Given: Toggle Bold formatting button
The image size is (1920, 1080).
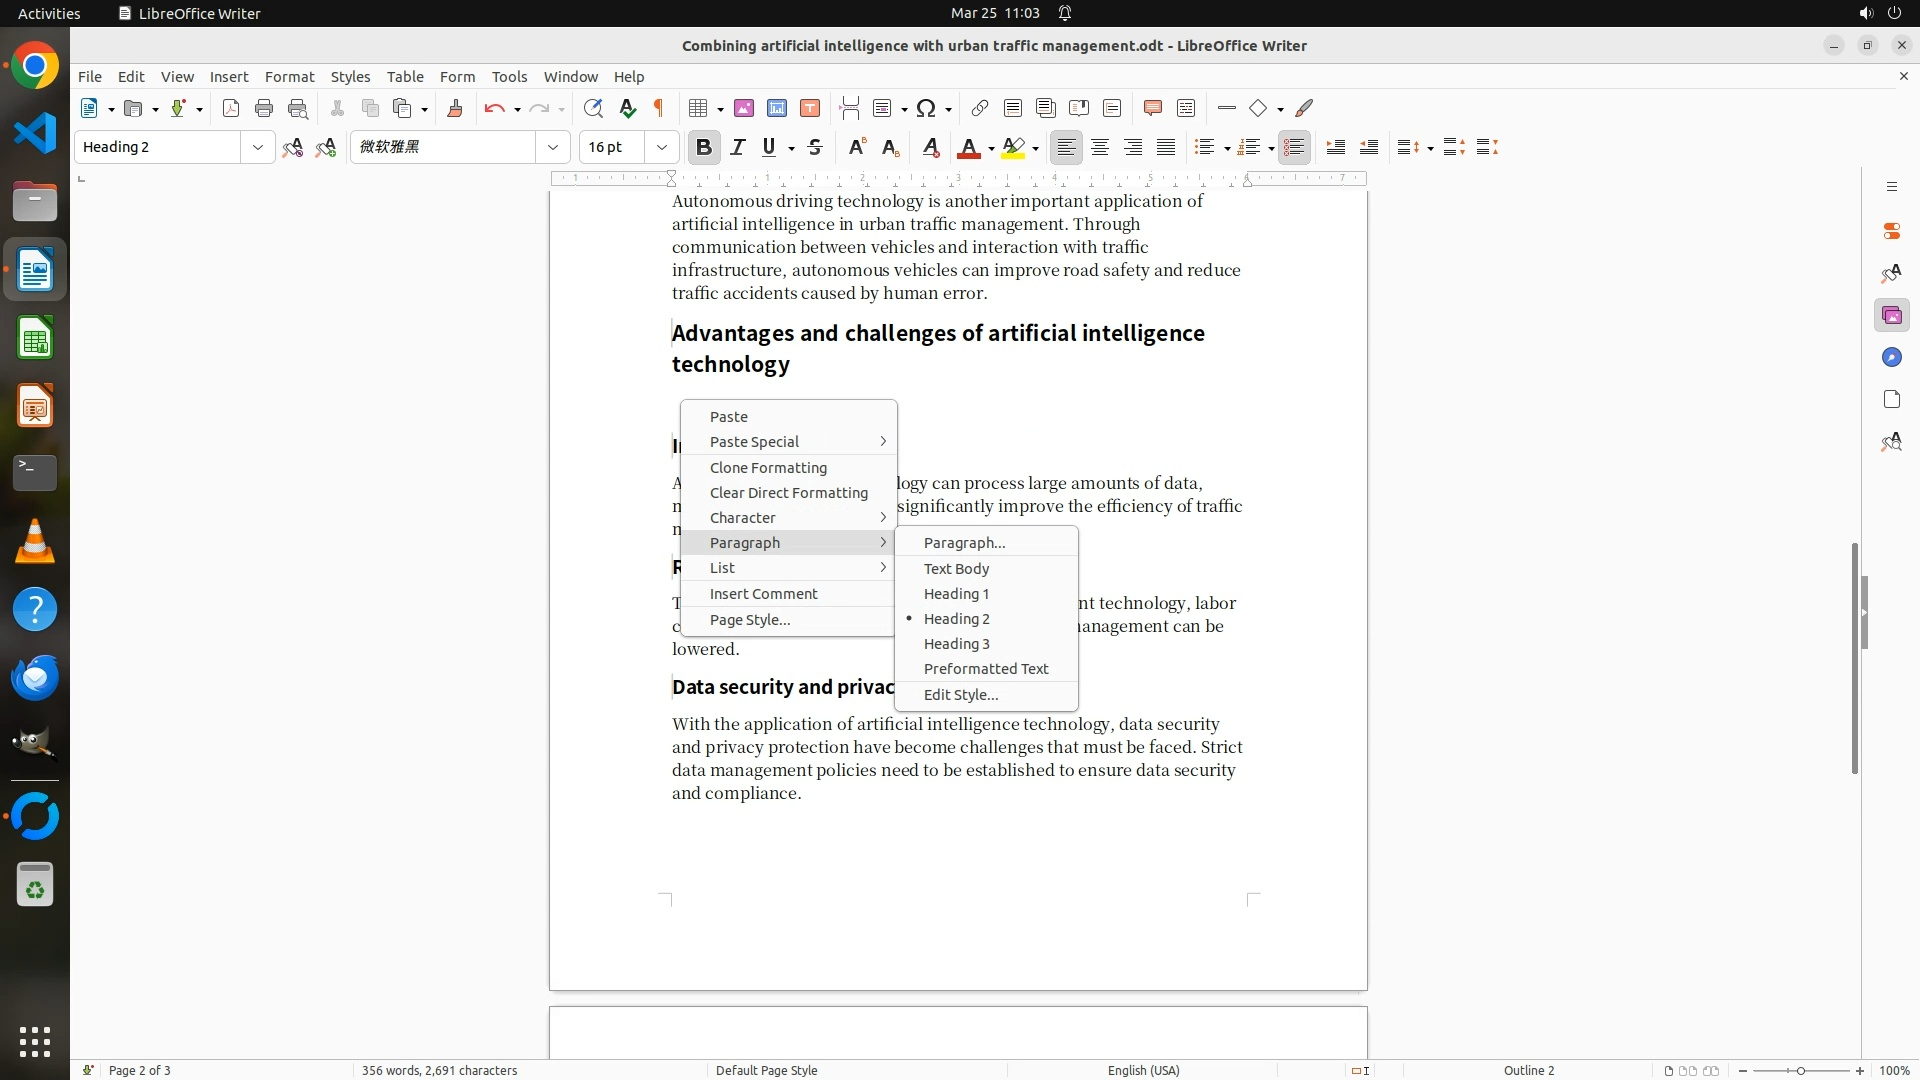Looking at the screenshot, I should (704, 147).
